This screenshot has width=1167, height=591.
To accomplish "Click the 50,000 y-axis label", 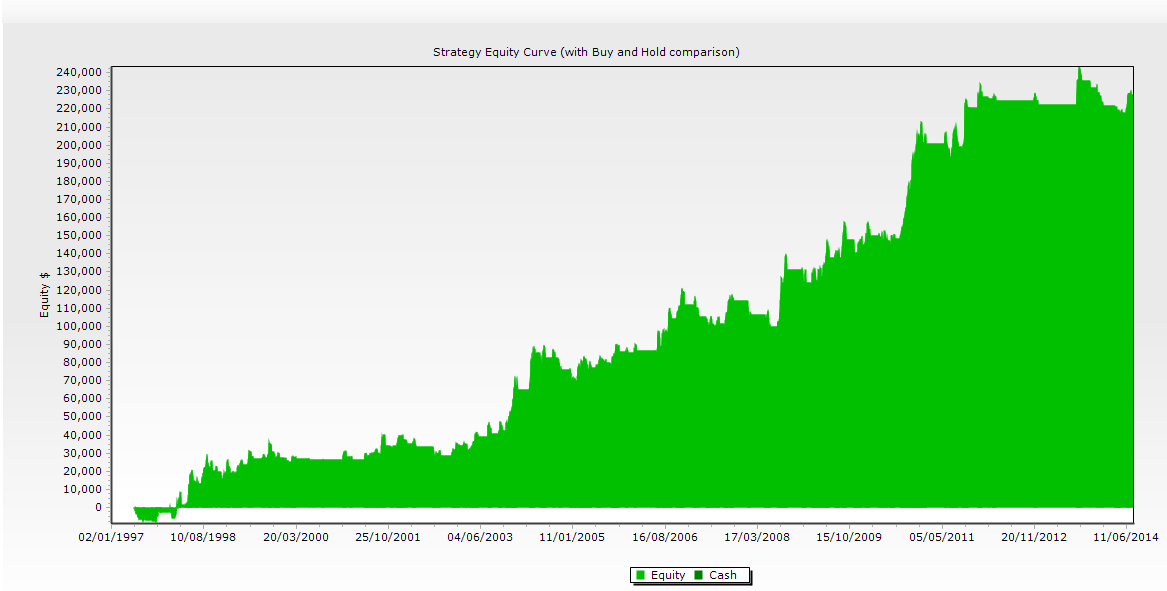I will (82, 417).
